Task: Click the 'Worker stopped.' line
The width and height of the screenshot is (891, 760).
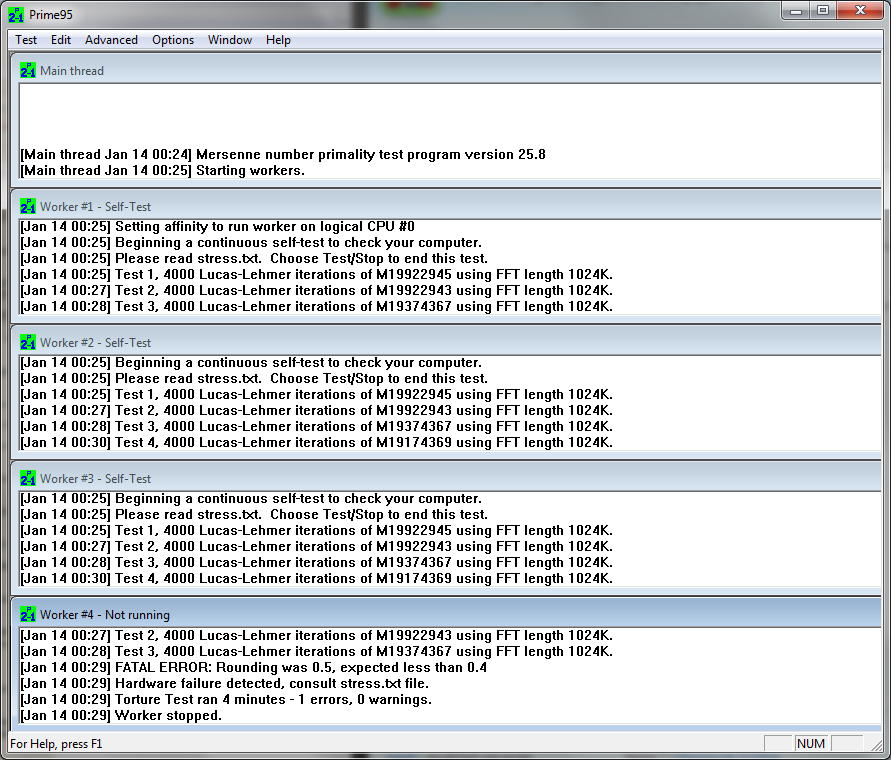Action: 121,715
